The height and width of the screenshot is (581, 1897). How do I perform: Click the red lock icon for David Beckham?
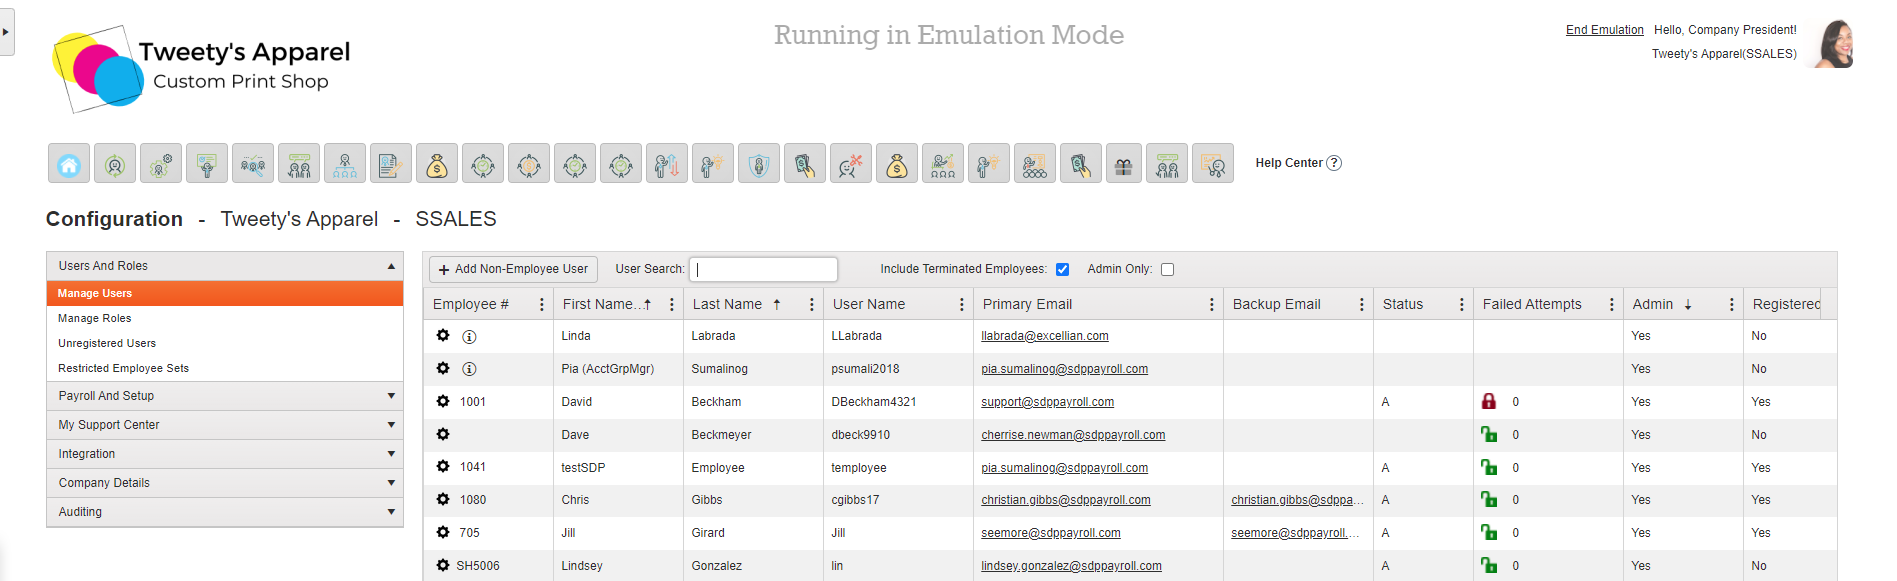pos(1489,401)
